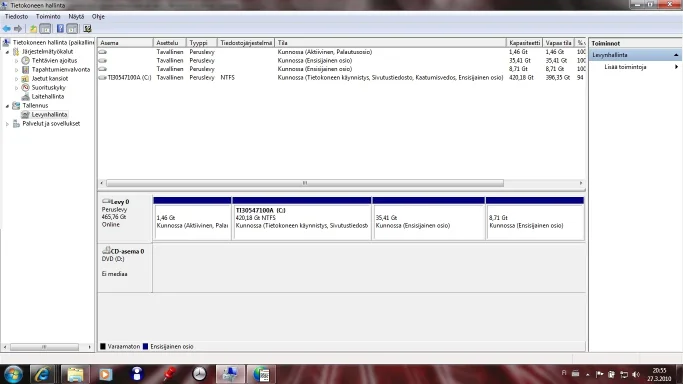Click the Levynhallinta disk icon in the tree
Image resolution: width=683 pixels, height=384 pixels.
click(25, 115)
